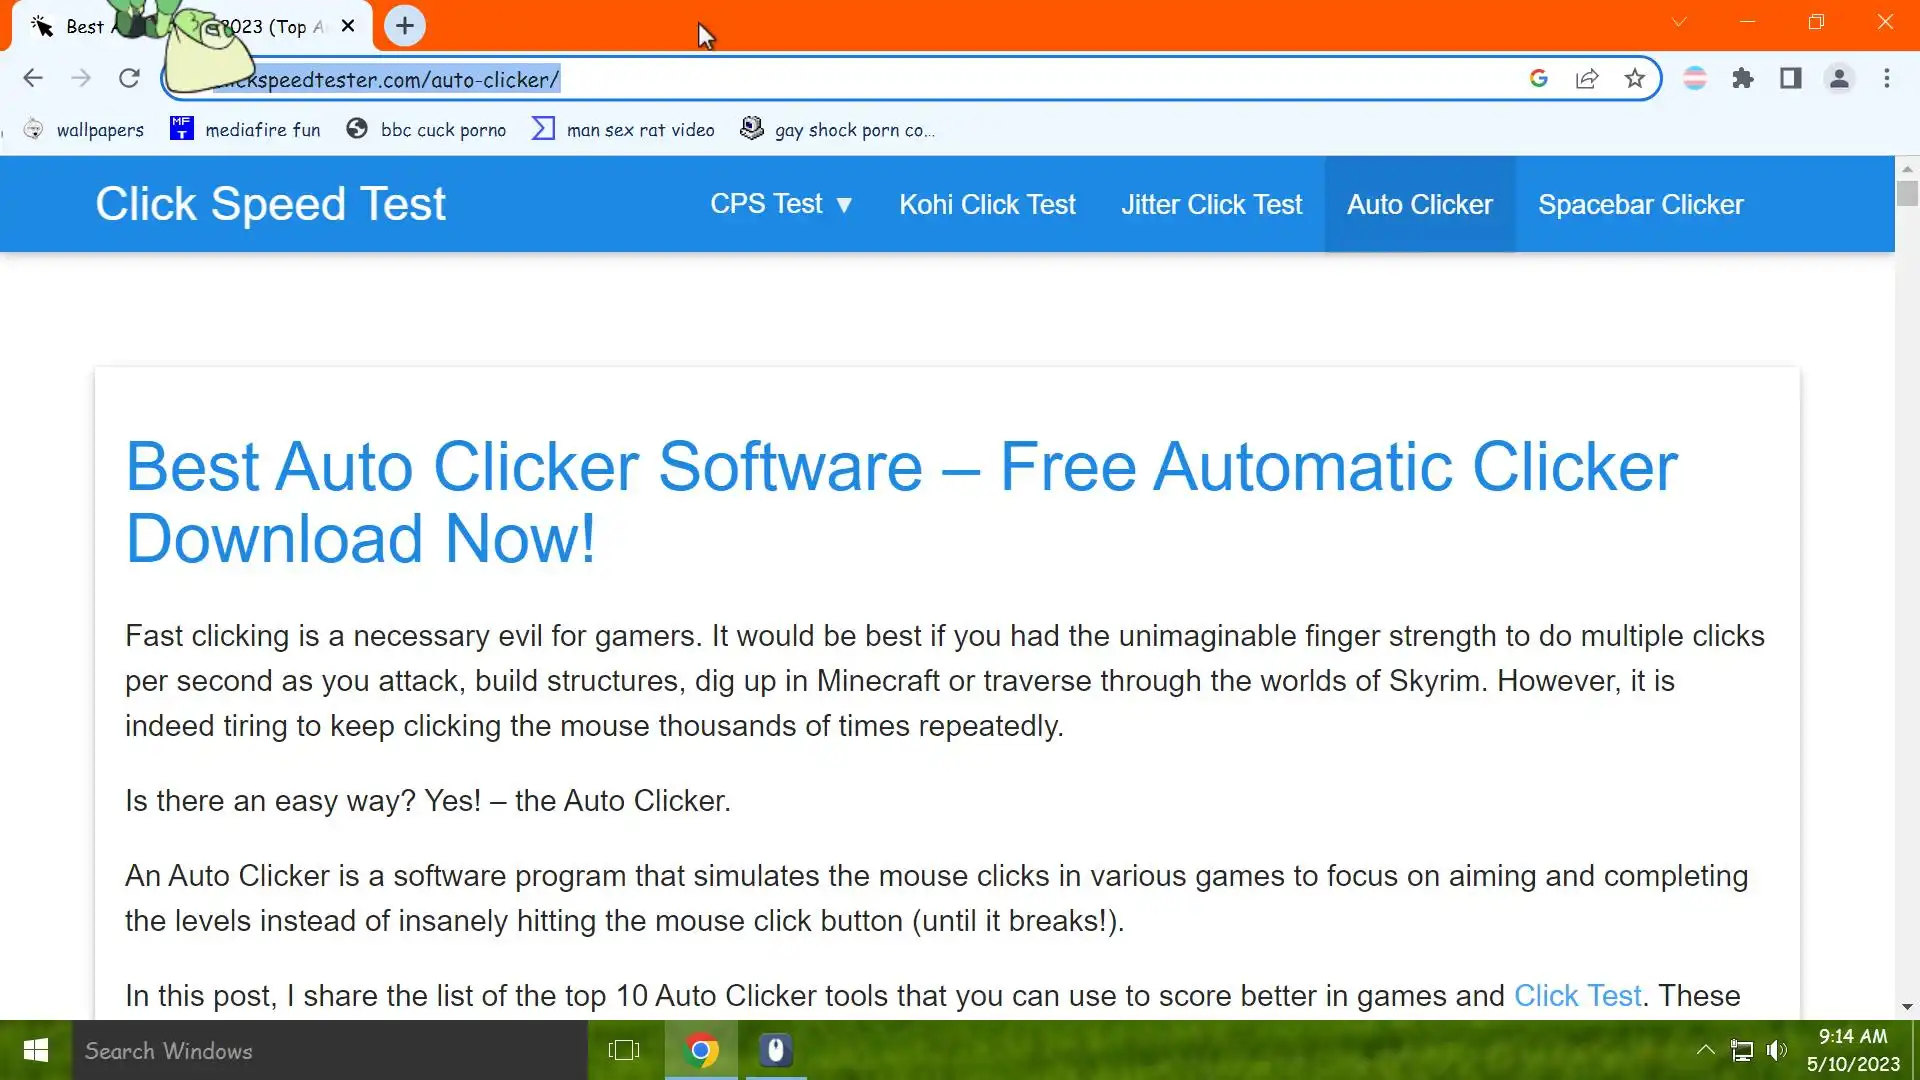Toggle the browser side panel icon
This screenshot has width=1920, height=1080.
pos(1790,78)
